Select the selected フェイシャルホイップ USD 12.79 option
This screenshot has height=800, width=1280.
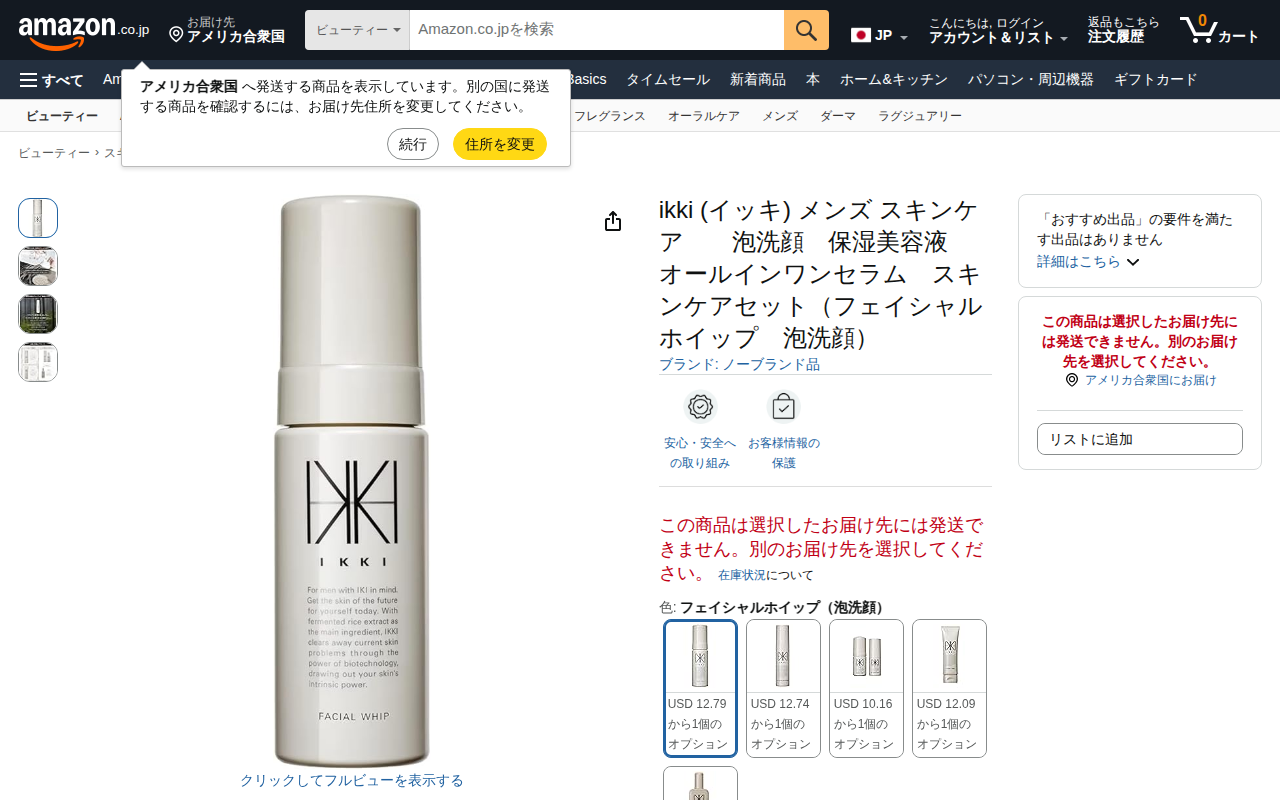click(x=700, y=688)
